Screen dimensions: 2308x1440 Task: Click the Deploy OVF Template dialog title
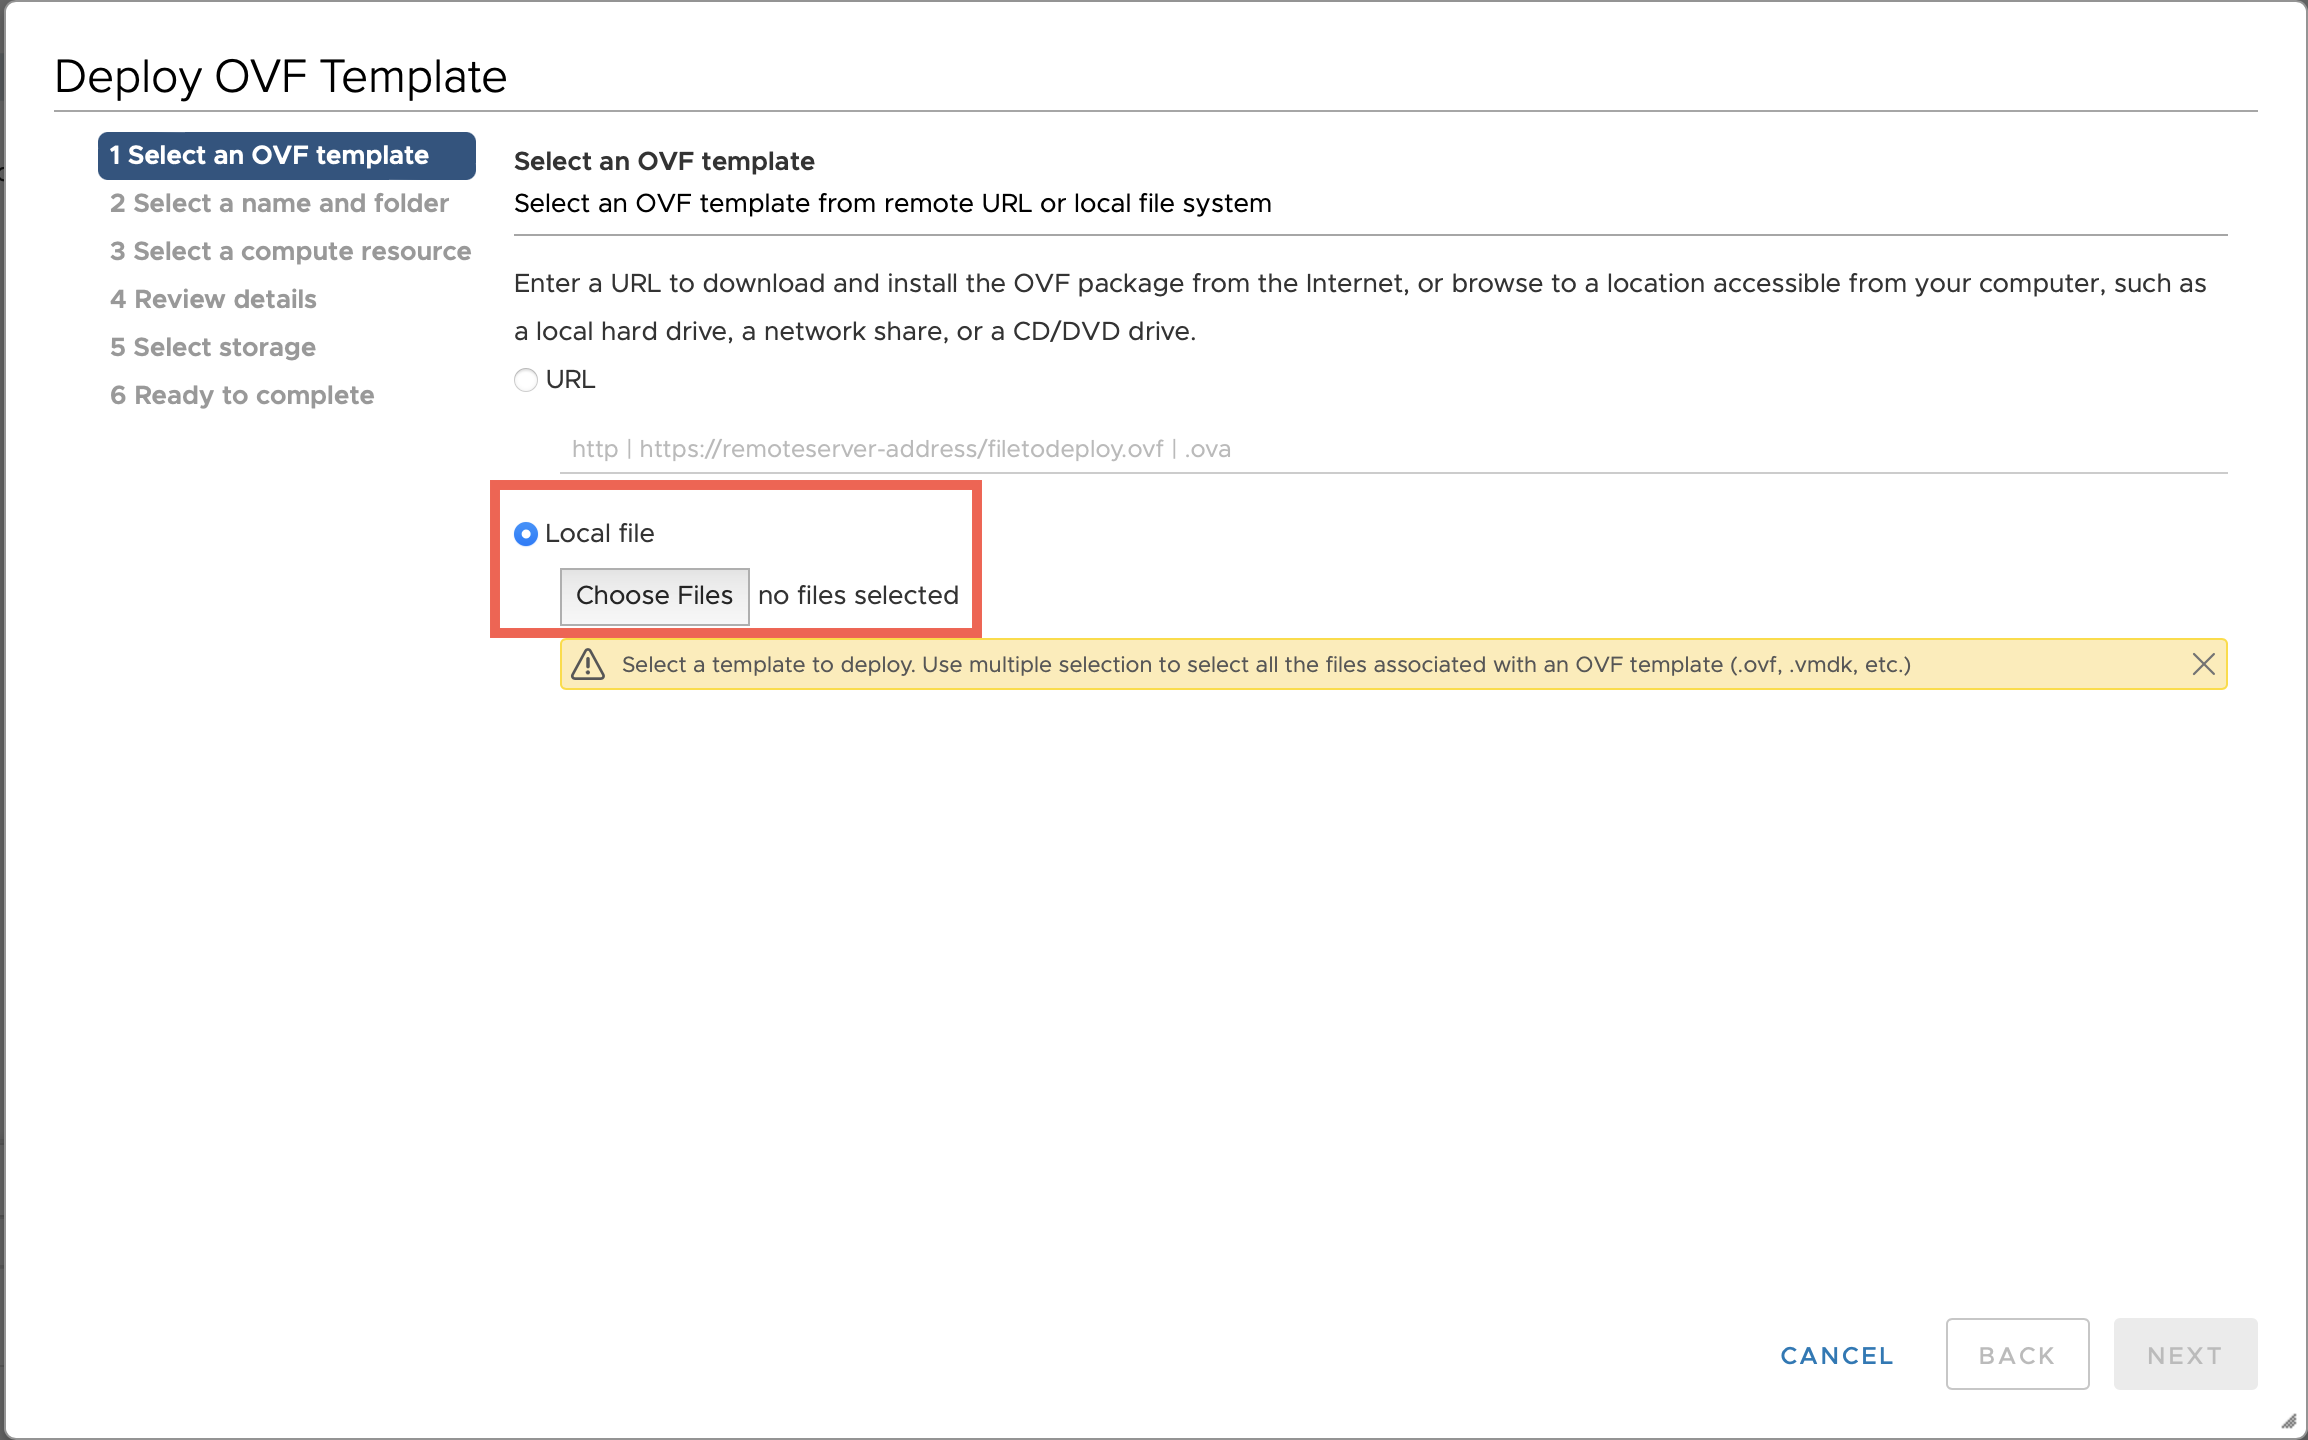[x=281, y=77]
